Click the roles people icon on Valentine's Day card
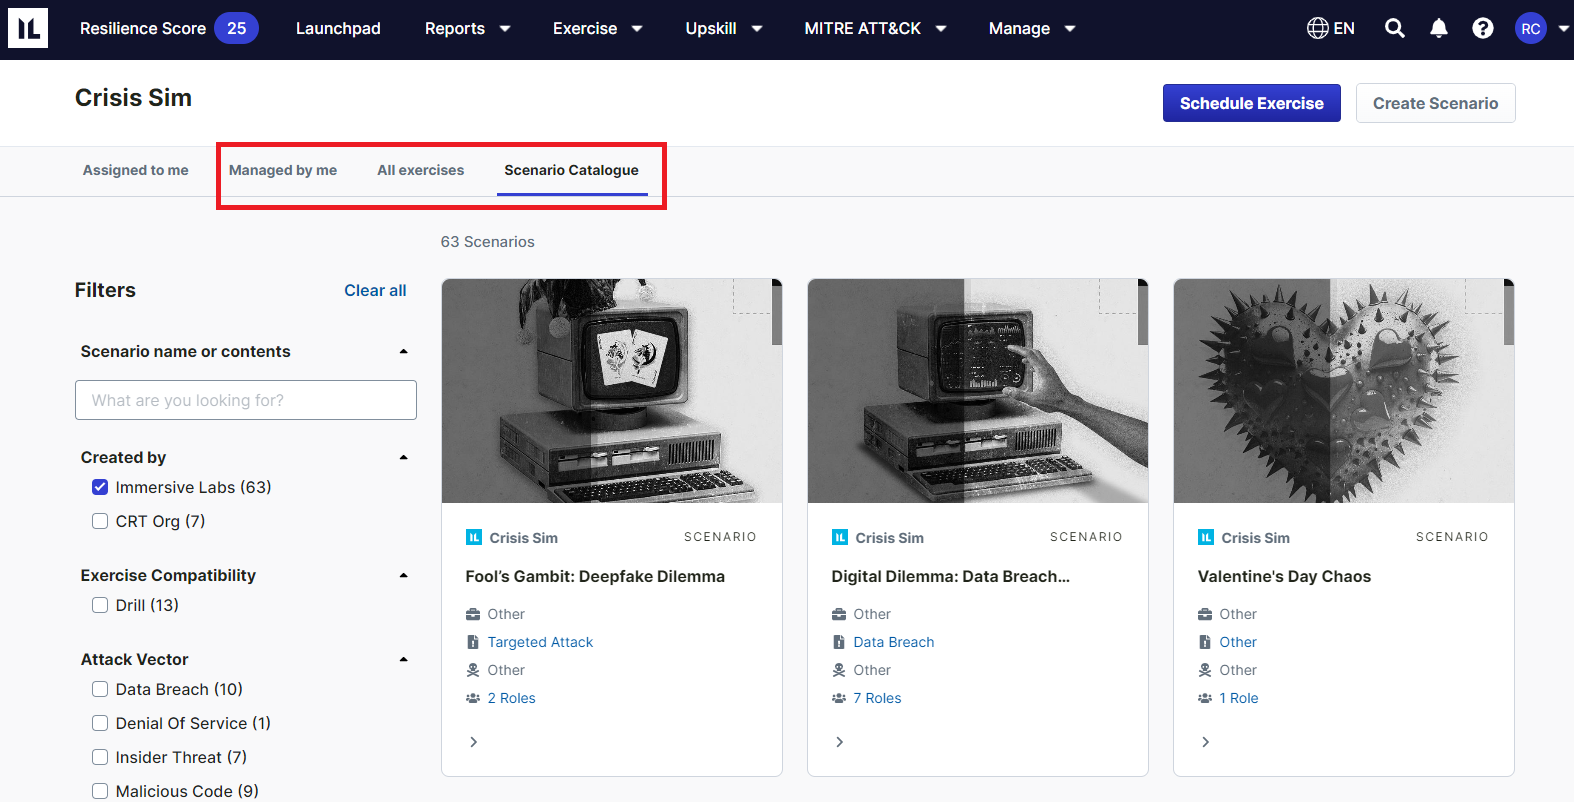The width and height of the screenshot is (1574, 802). pyautogui.click(x=1205, y=698)
